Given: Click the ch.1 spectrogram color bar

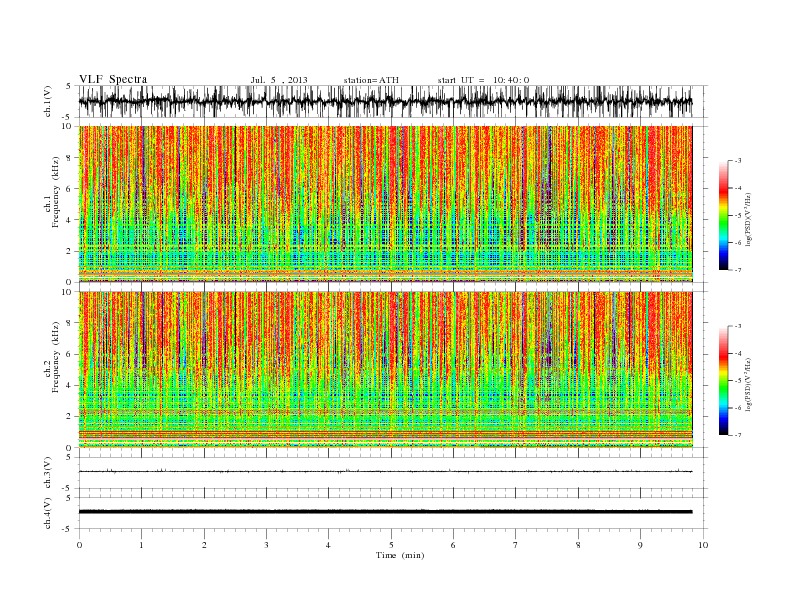Looking at the screenshot, I should pos(724,215).
